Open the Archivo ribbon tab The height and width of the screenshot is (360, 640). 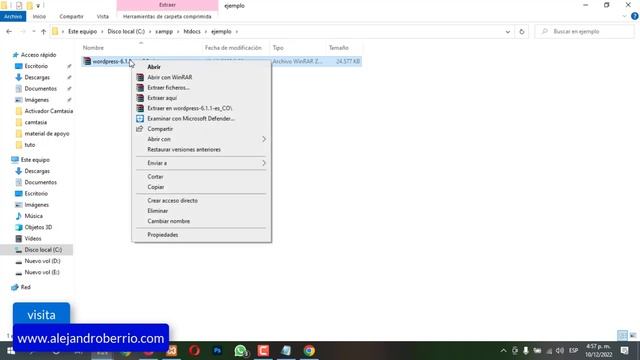pyautogui.click(x=13, y=16)
